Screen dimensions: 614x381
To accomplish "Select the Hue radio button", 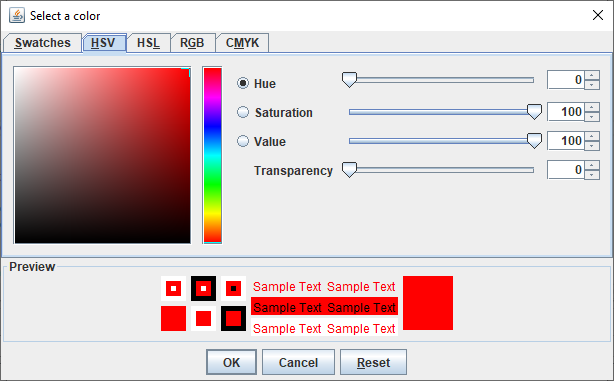I will click(x=243, y=83).
